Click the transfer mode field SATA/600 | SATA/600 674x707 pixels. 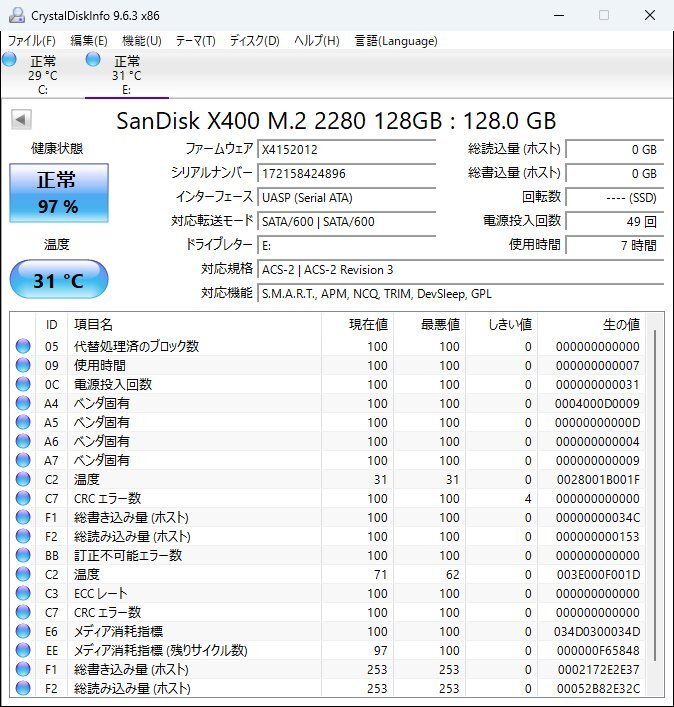[346, 221]
